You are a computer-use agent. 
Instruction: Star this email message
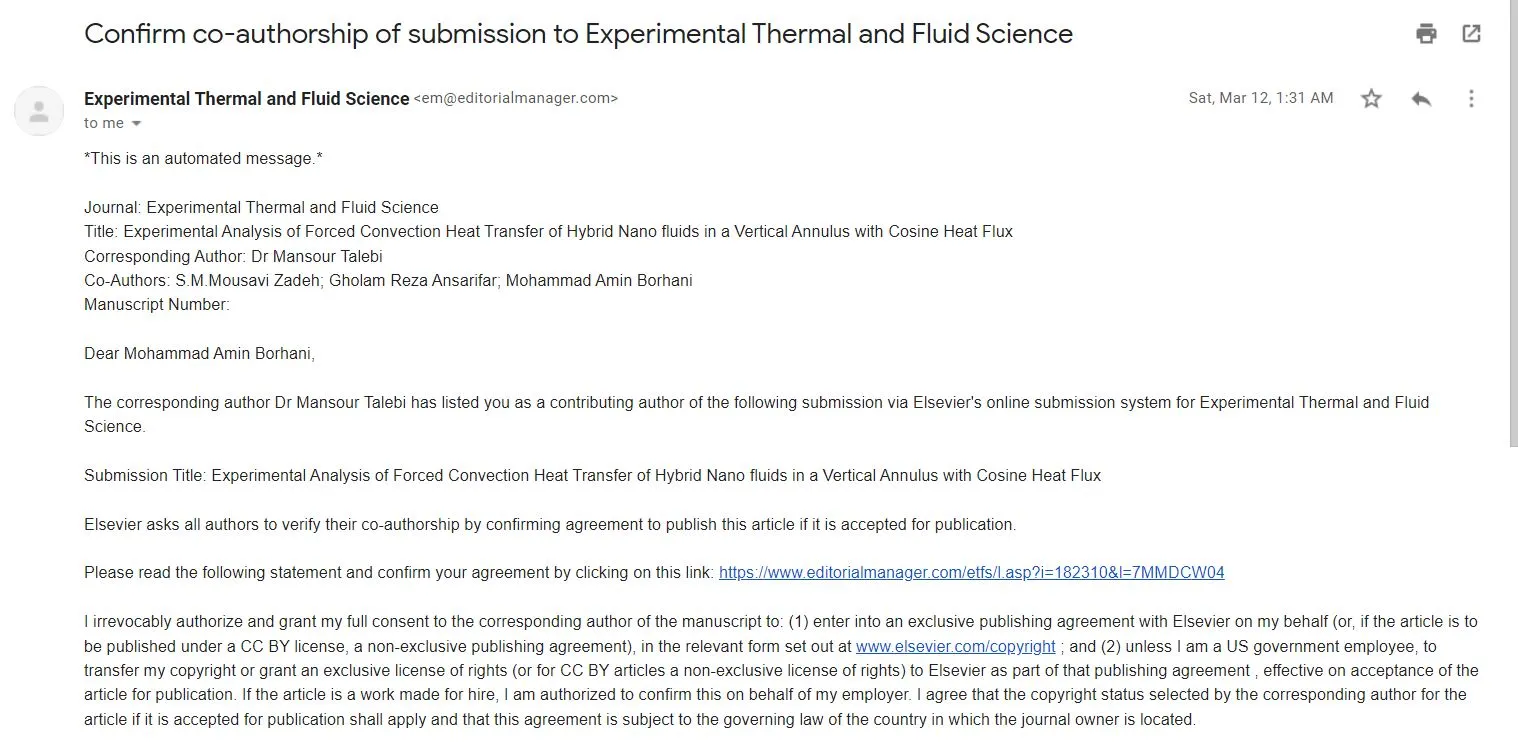pos(1371,98)
